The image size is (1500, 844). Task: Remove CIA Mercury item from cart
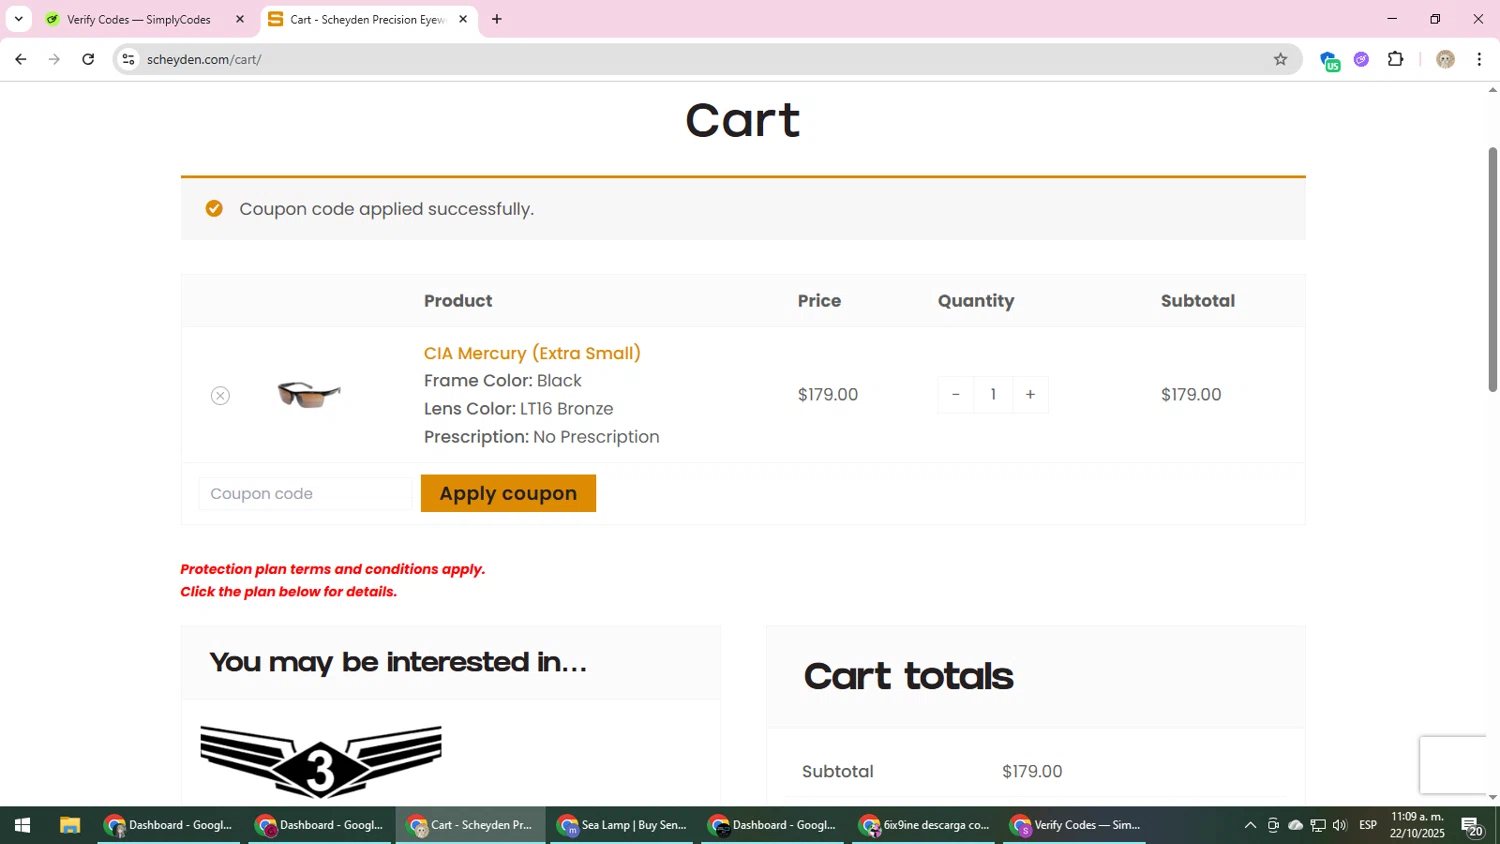tap(220, 396)
